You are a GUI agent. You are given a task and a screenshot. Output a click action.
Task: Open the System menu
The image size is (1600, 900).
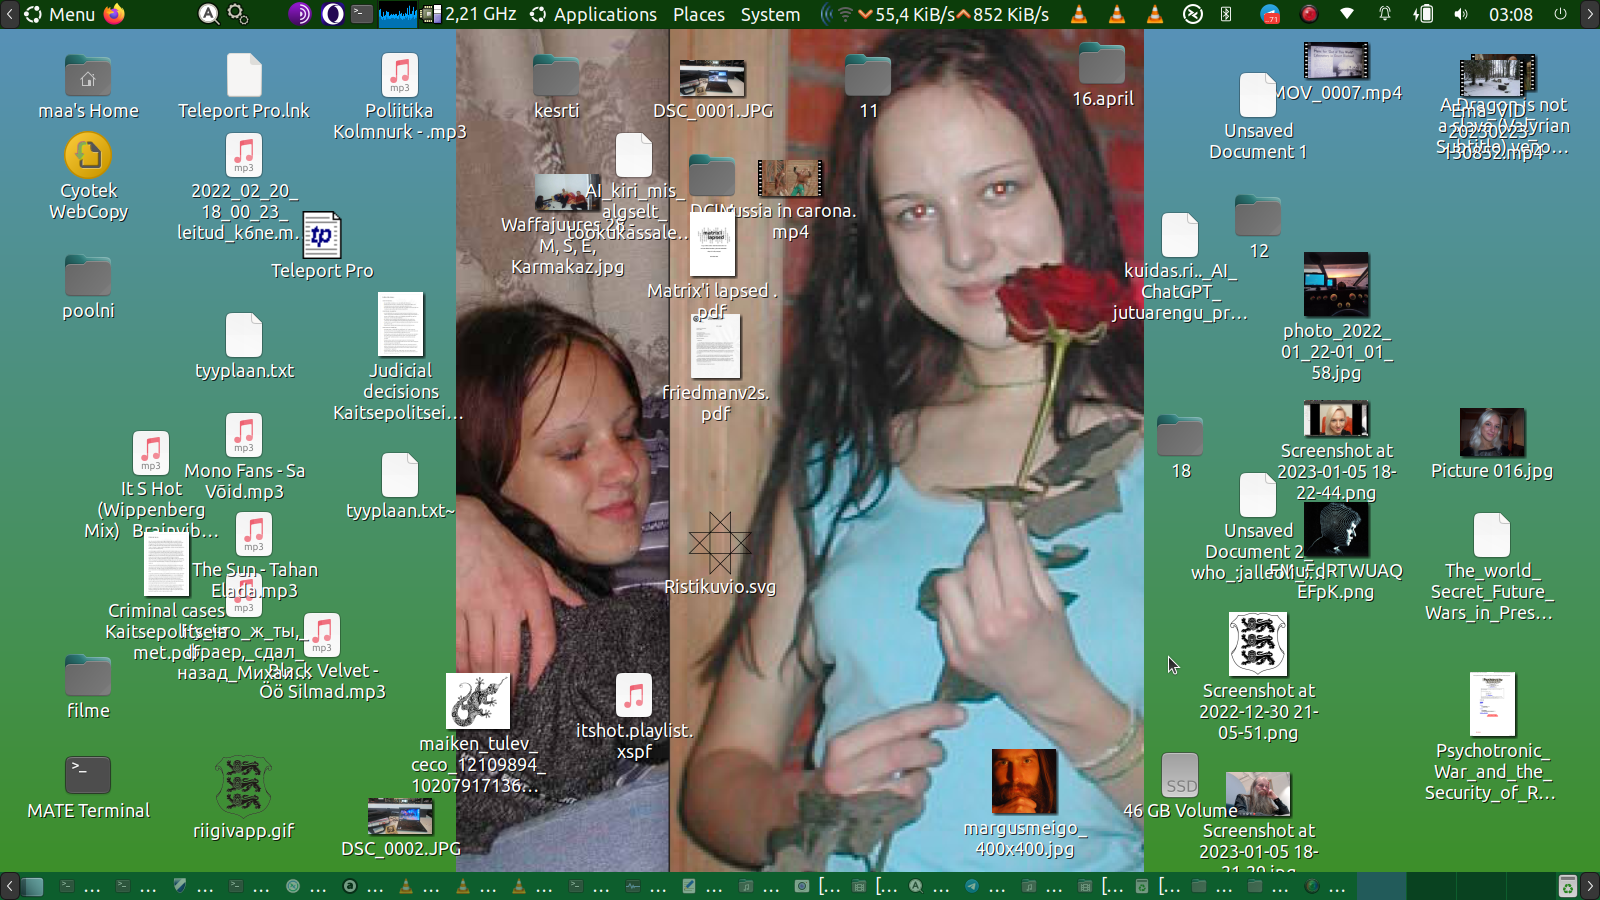[770, 14]
